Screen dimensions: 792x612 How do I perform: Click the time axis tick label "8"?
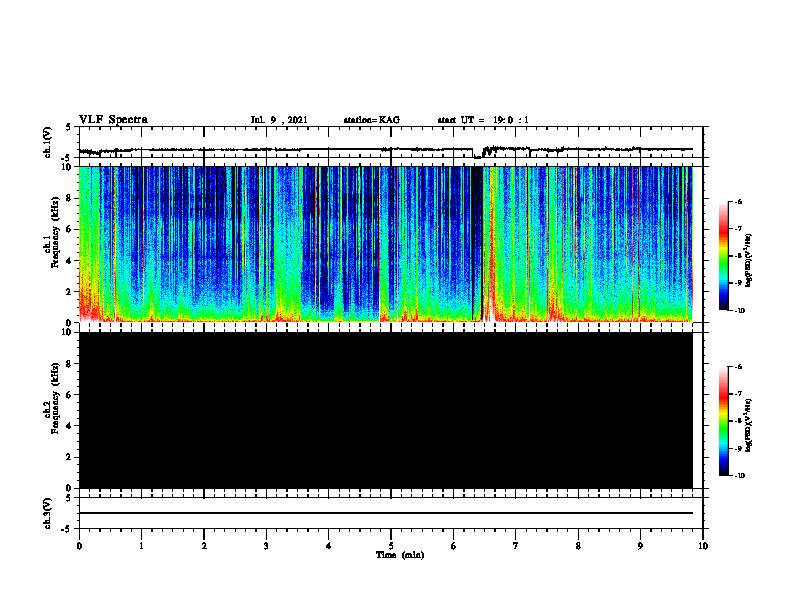click(578, 546)
